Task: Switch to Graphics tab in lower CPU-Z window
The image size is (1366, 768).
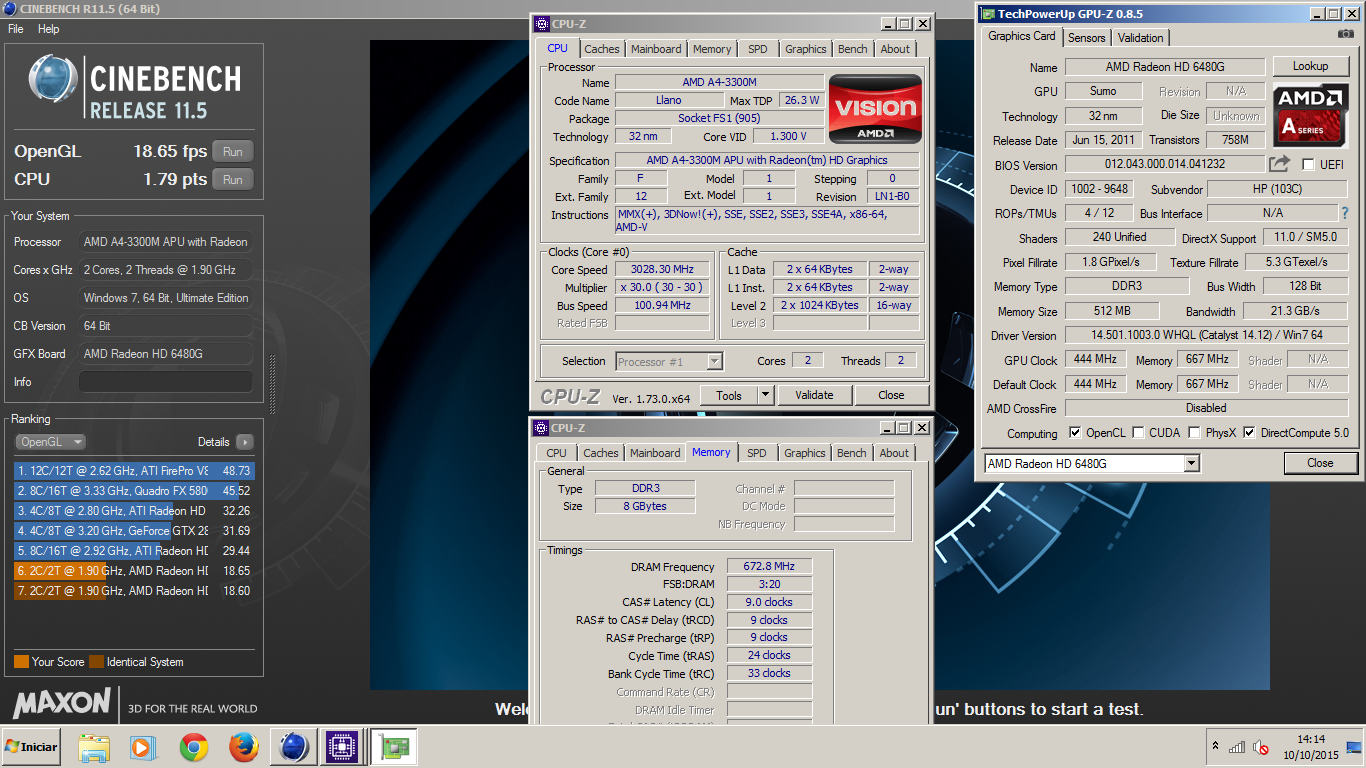Action: pos(805,453)
